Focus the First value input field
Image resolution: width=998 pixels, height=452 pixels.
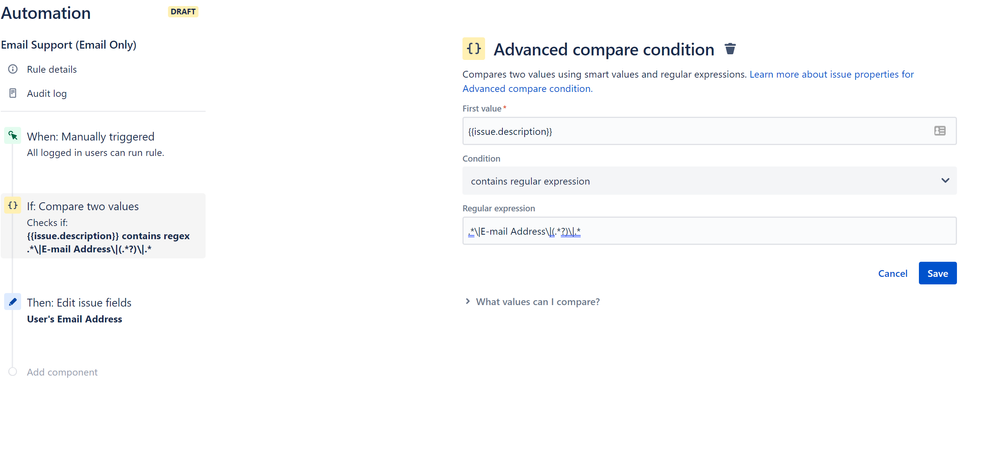tap(695, 131)
